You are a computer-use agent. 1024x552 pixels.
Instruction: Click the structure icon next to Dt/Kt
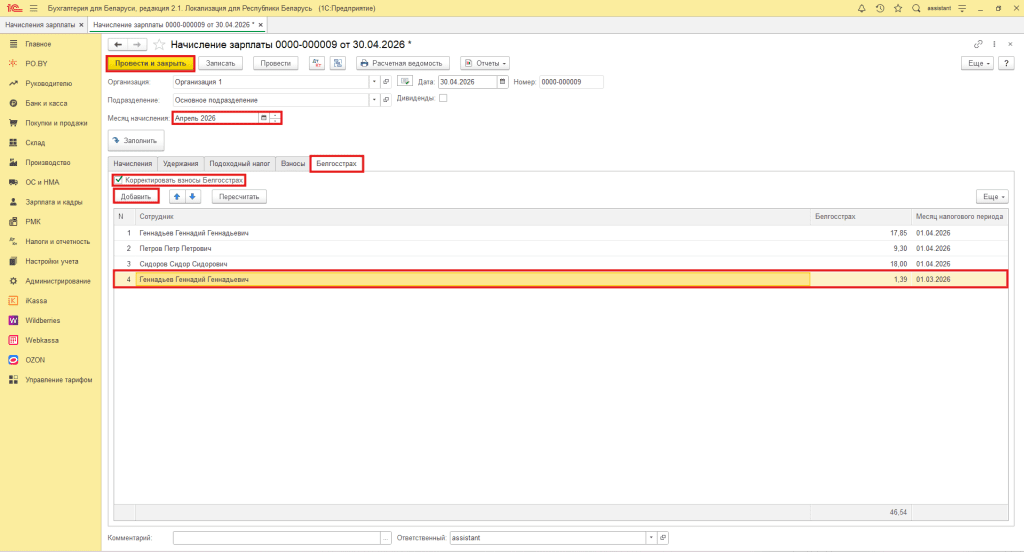338,63
